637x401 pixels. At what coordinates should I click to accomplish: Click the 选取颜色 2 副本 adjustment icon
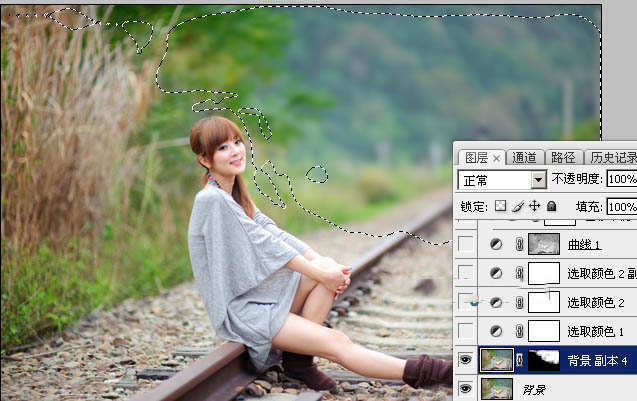pyautogui.click(x=496, y=273)
